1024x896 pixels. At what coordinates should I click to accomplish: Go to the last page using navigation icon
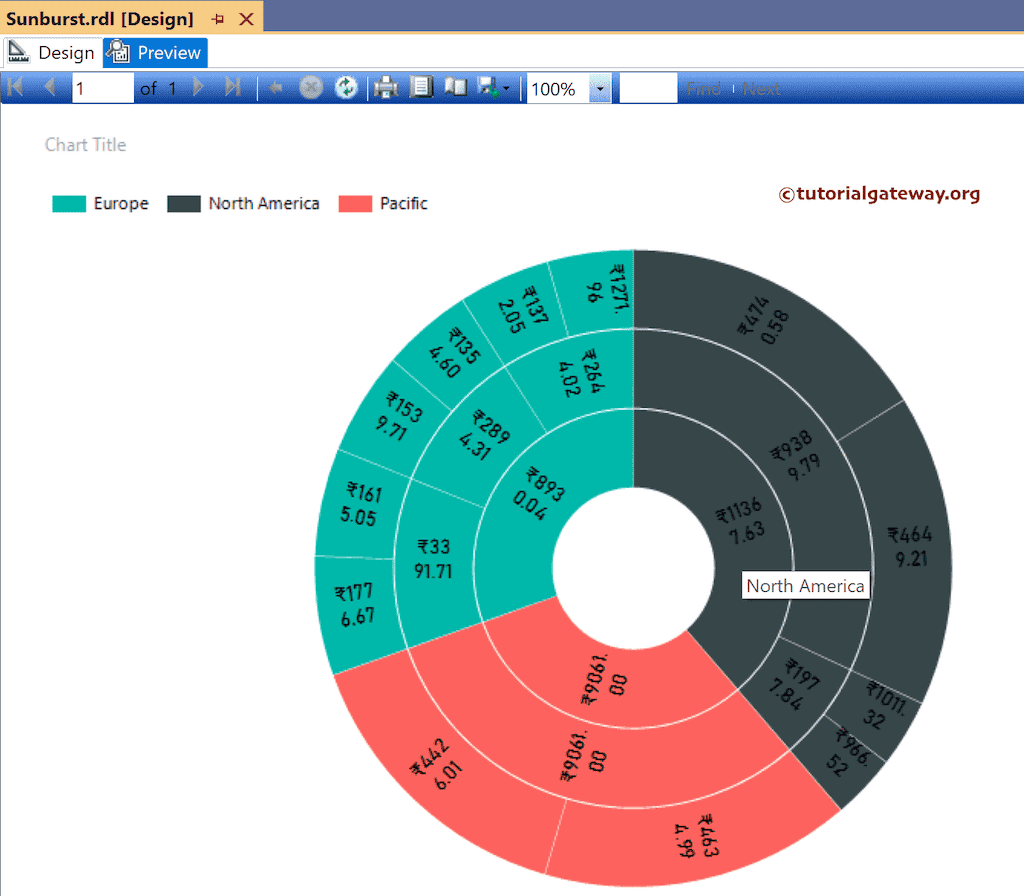point(232,87)
